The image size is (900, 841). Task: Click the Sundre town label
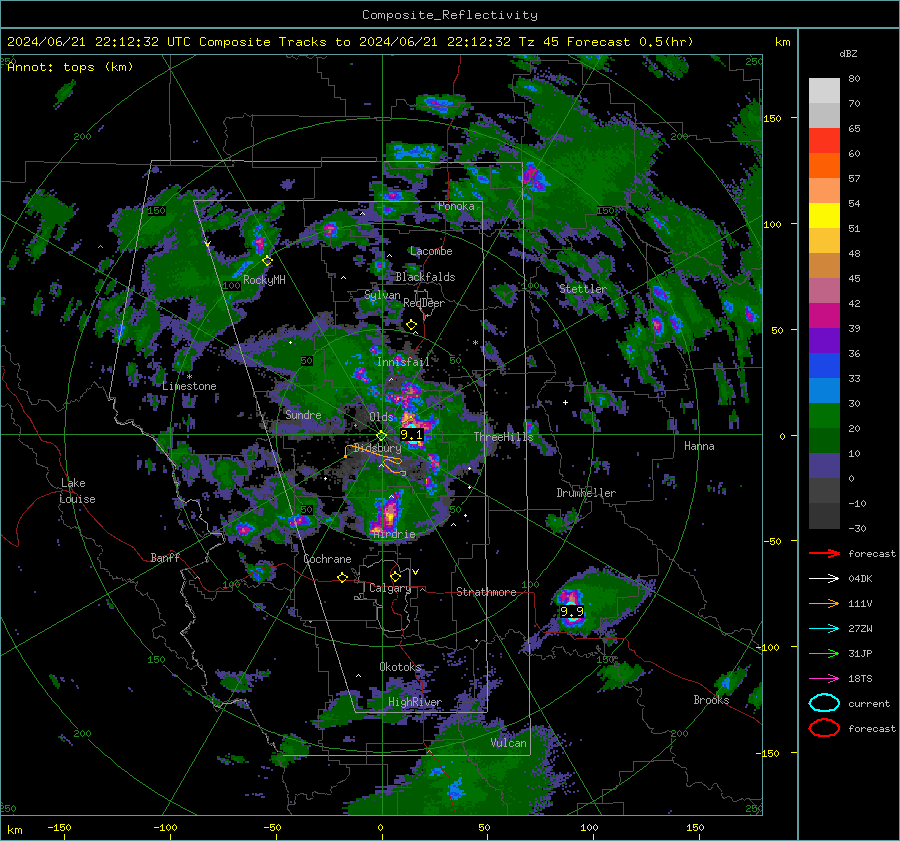[x=303, y=415]
